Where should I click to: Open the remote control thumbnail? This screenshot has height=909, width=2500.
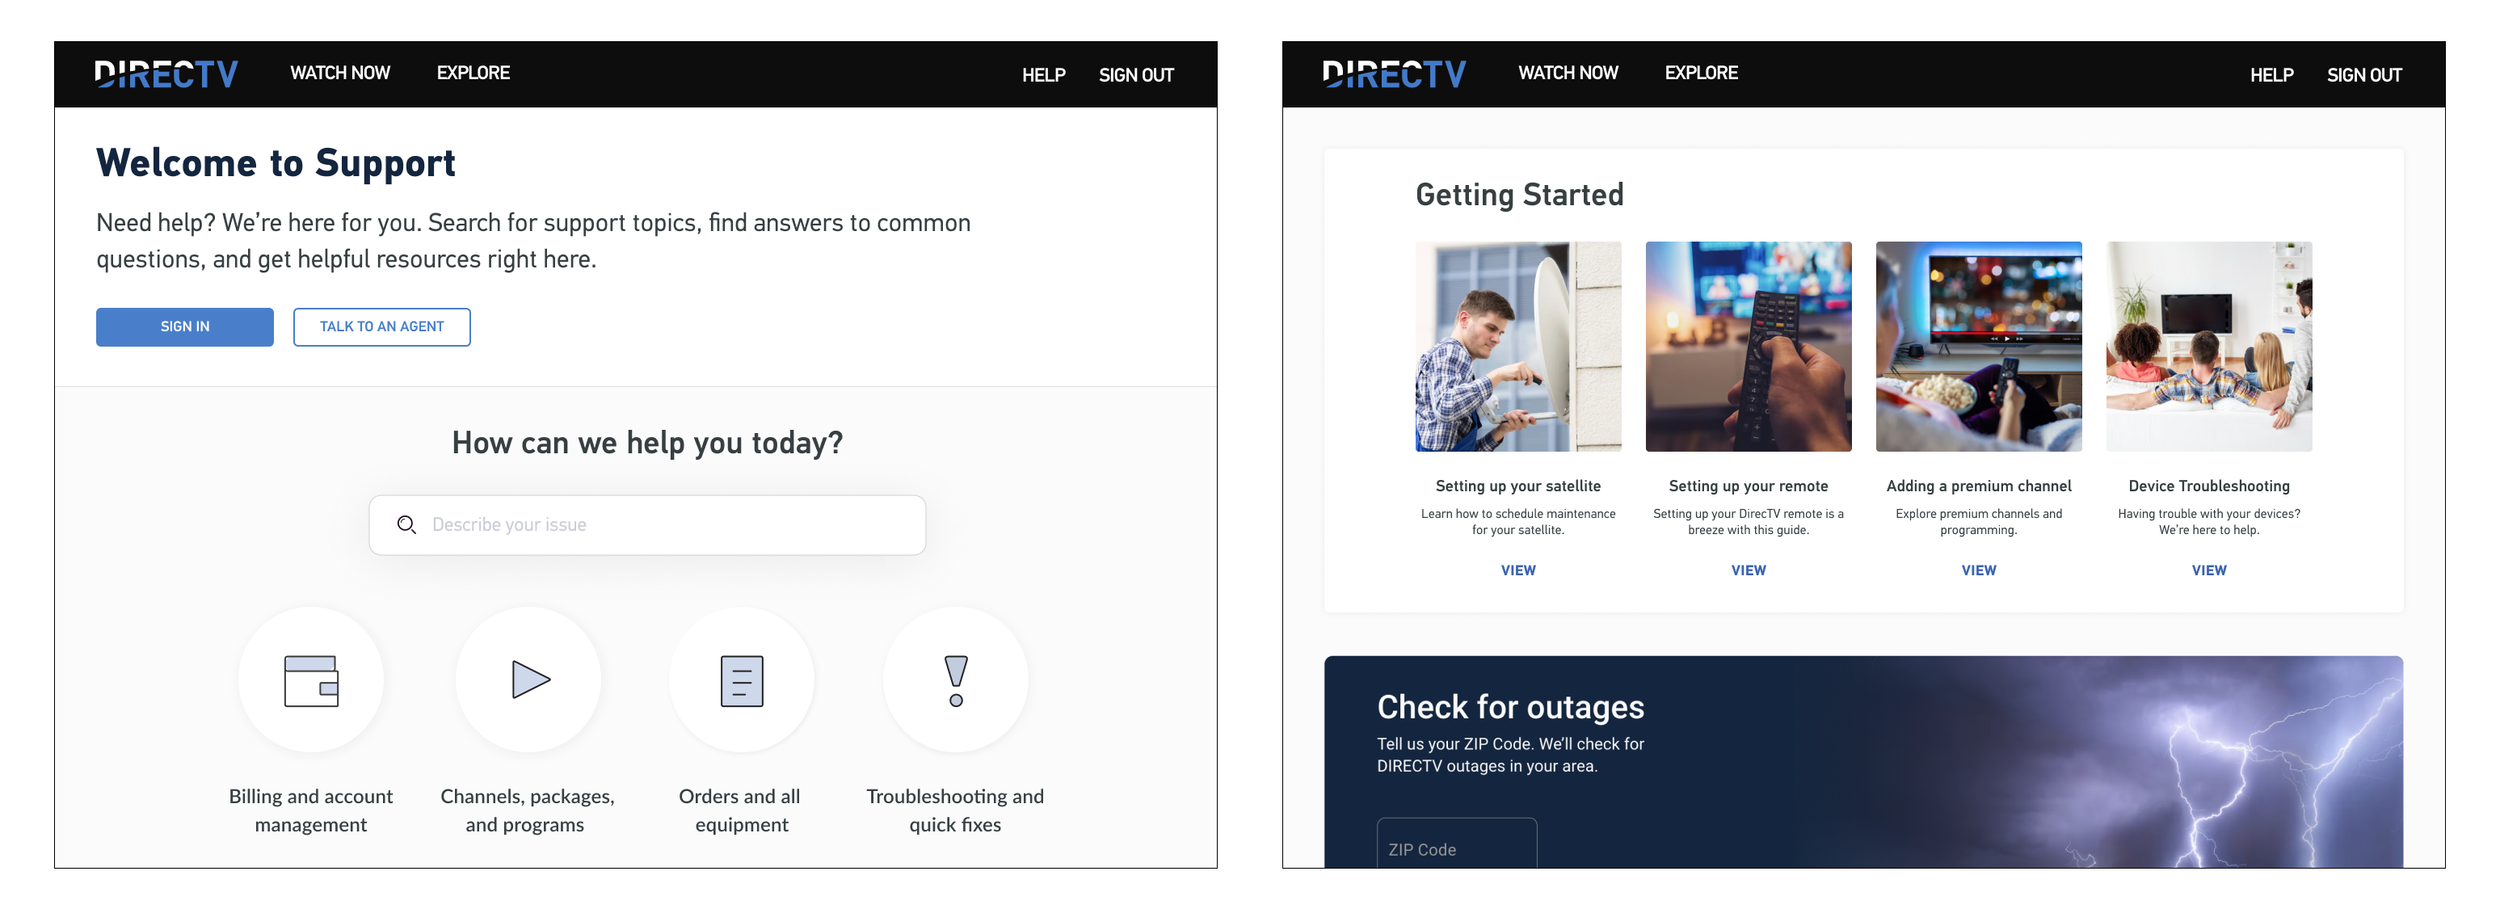[x=1748, y=346]
